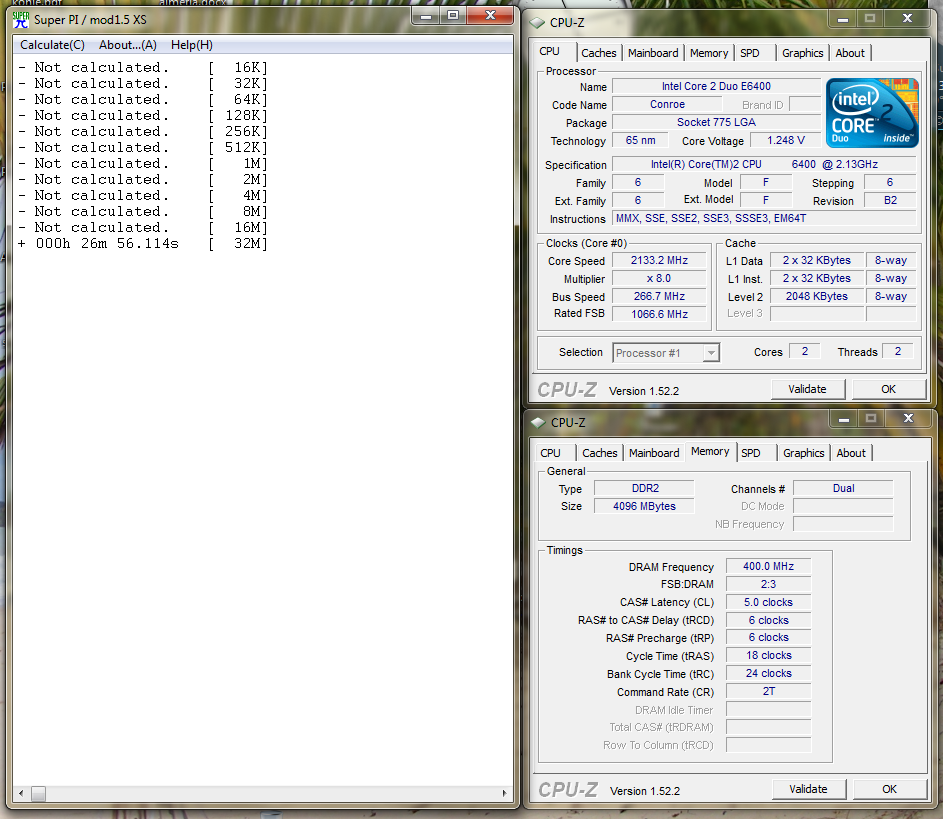Image resolution: width=943 pixels, height=819 pixels.
Task: Click the Intel Core 2 Duo logo
Action: (x=872, y=113)
